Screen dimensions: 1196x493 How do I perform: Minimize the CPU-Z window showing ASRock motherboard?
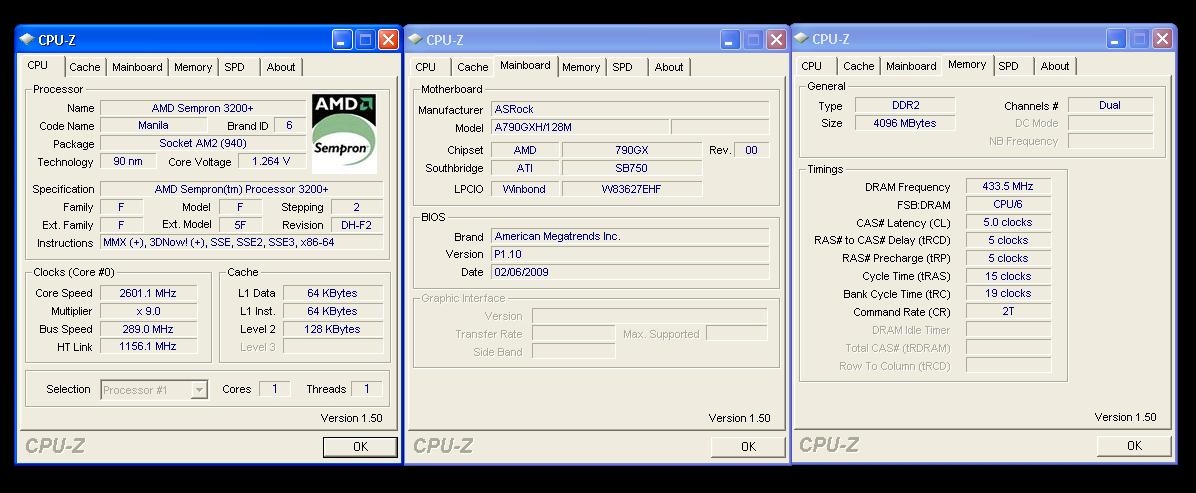[x=730, y=40]
